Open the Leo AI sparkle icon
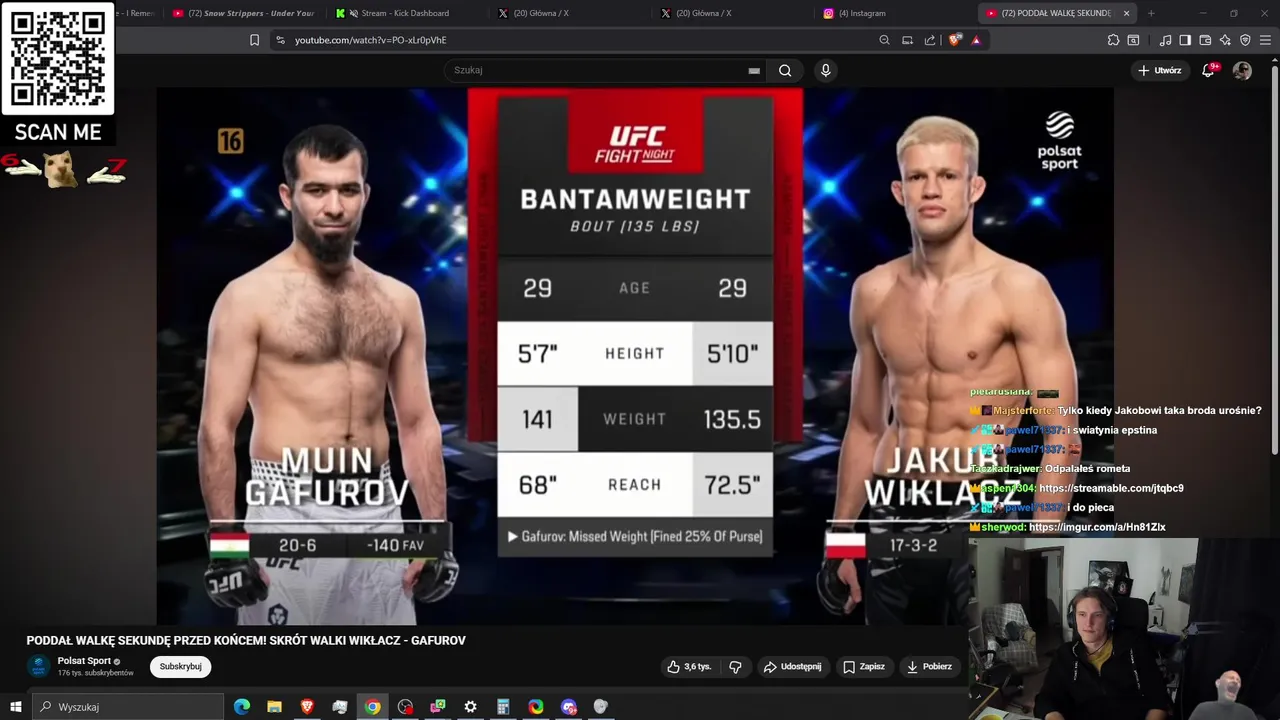Screen dimensions: 1280x720 tap(1225, 40)
